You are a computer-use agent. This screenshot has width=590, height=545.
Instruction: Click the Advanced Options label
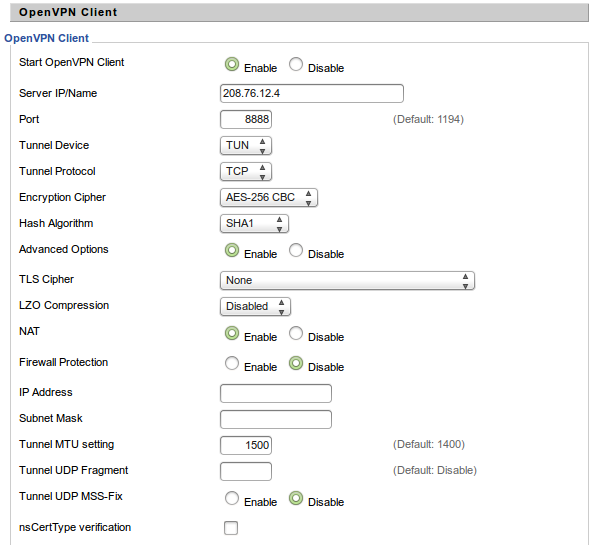tap(64, 249)
